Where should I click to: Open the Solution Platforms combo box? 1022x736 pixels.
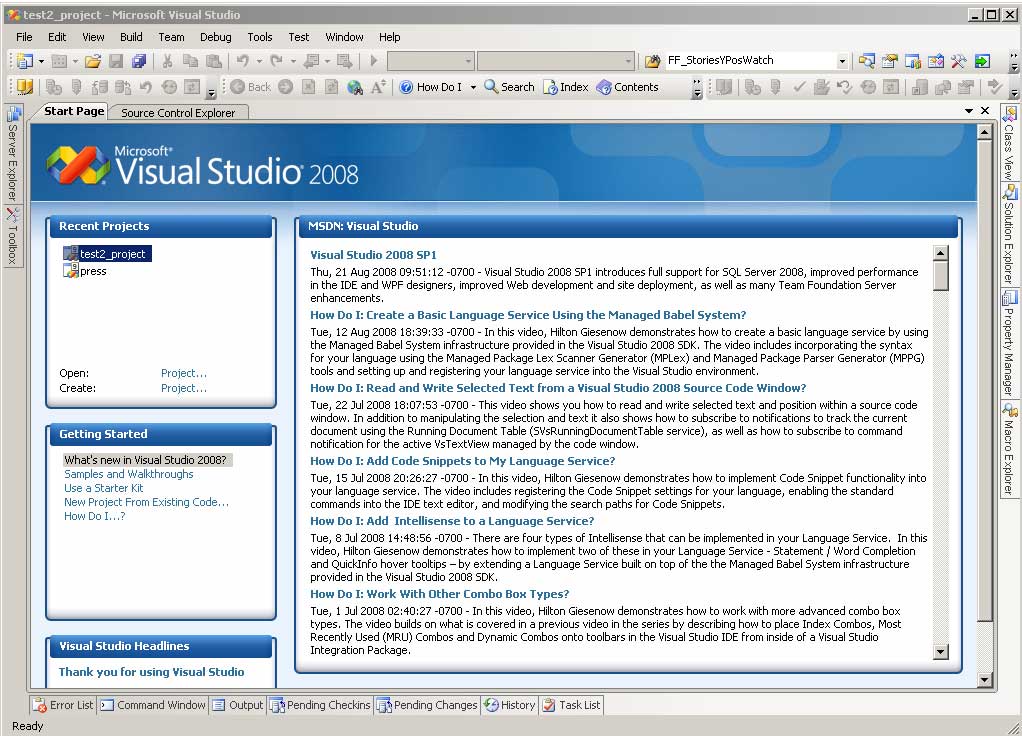click(x=555, y=61)
